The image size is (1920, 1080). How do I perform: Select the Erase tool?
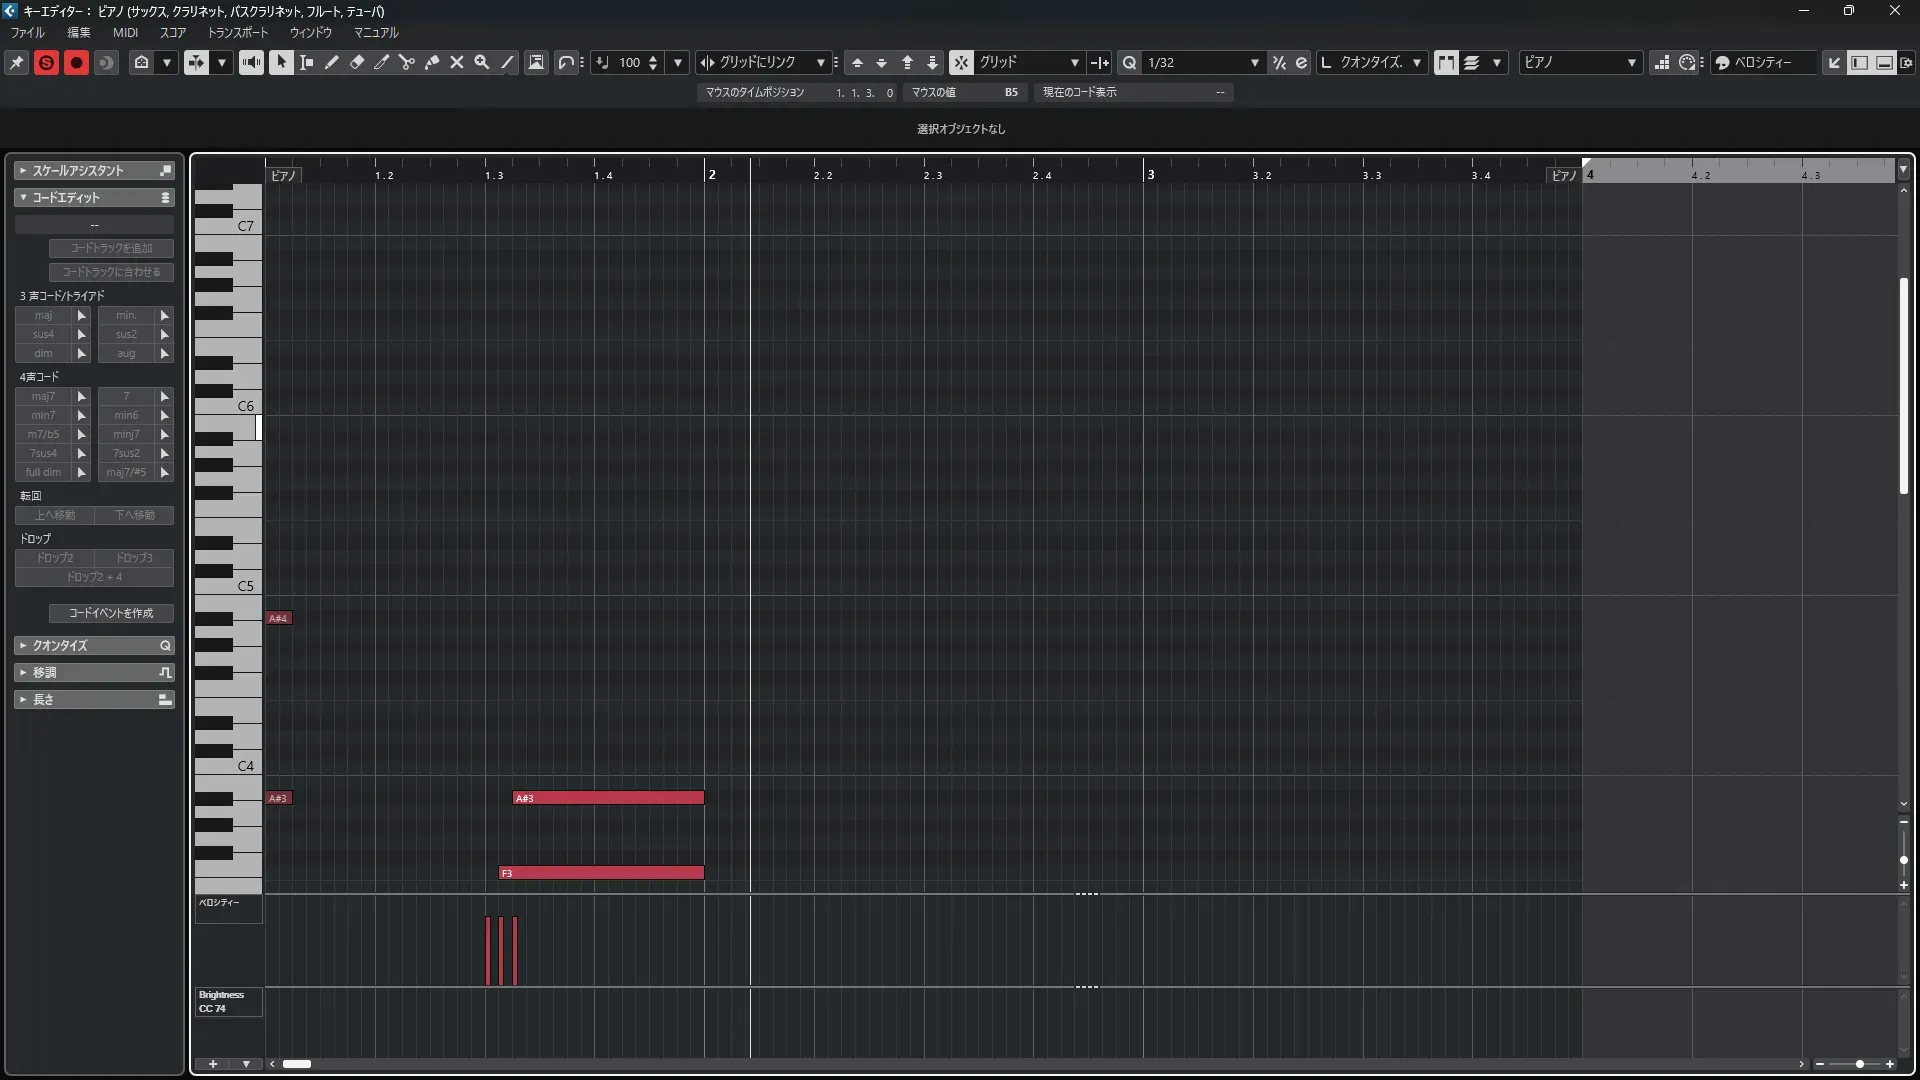[357, 62]
